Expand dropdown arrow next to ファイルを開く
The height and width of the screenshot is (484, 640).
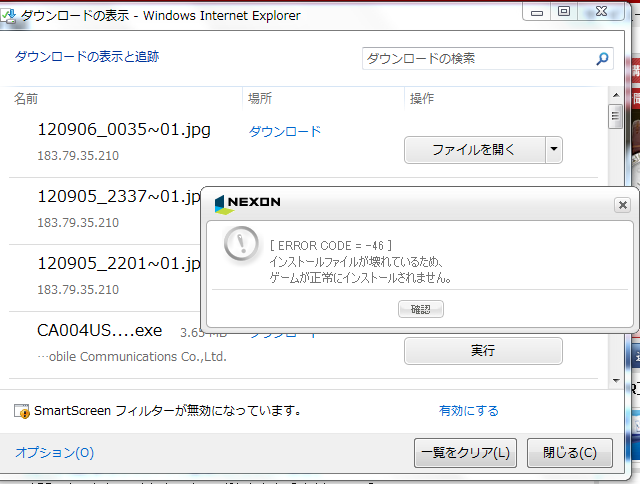pos(554,150)
